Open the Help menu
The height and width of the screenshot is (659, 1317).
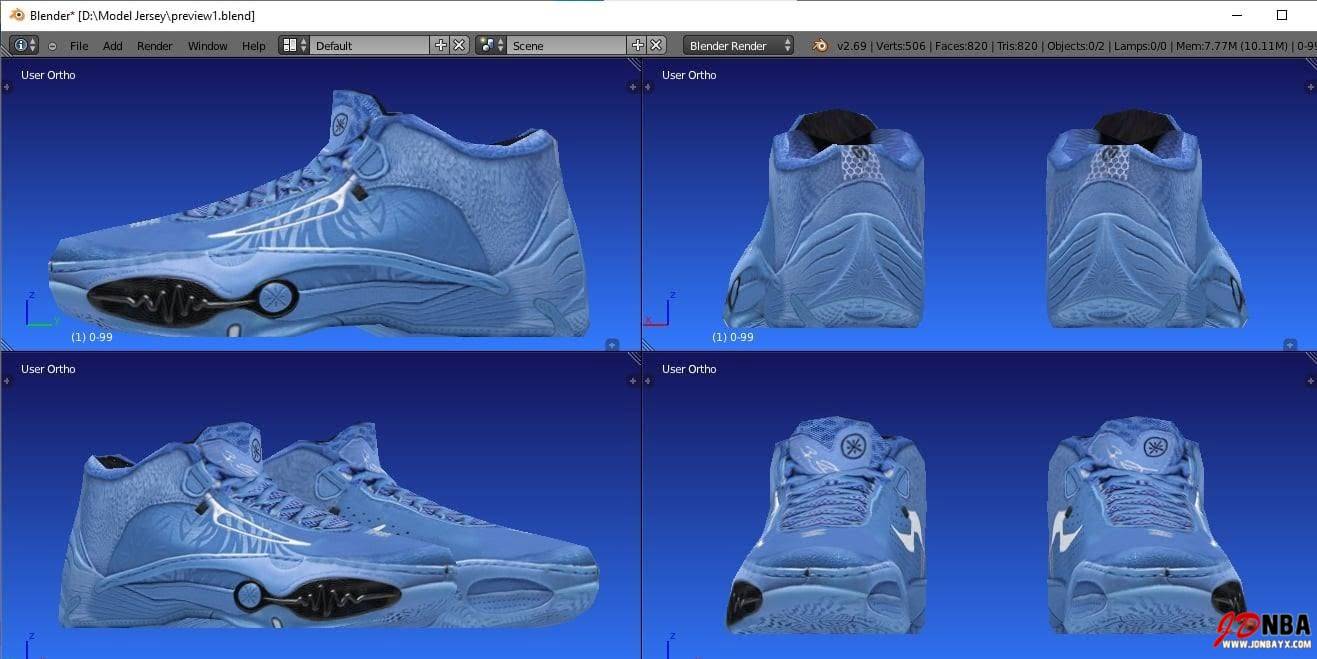[x=254, y=46]
